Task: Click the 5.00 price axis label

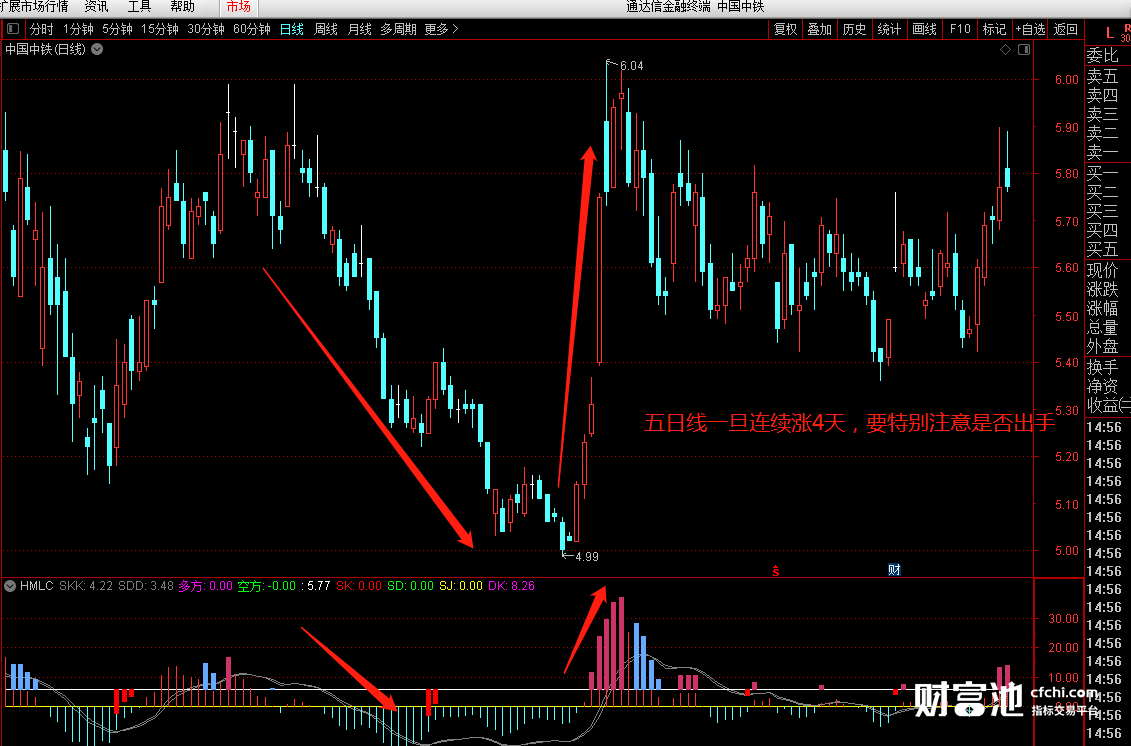Action: (1067, 550)
